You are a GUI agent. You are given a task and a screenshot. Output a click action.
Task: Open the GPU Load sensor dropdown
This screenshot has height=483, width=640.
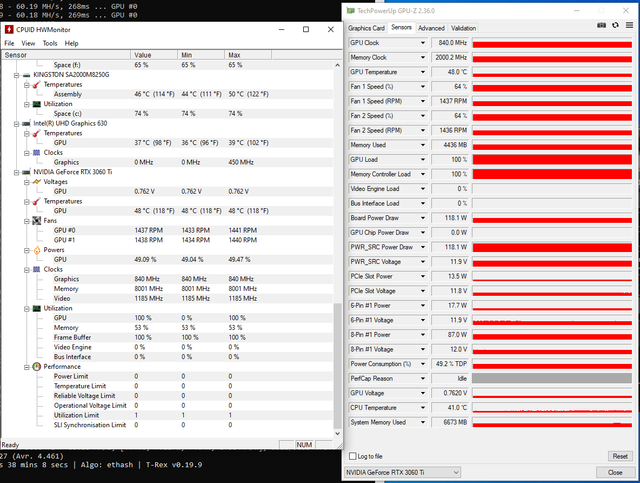pyautogui.click(x=423, y=160)
